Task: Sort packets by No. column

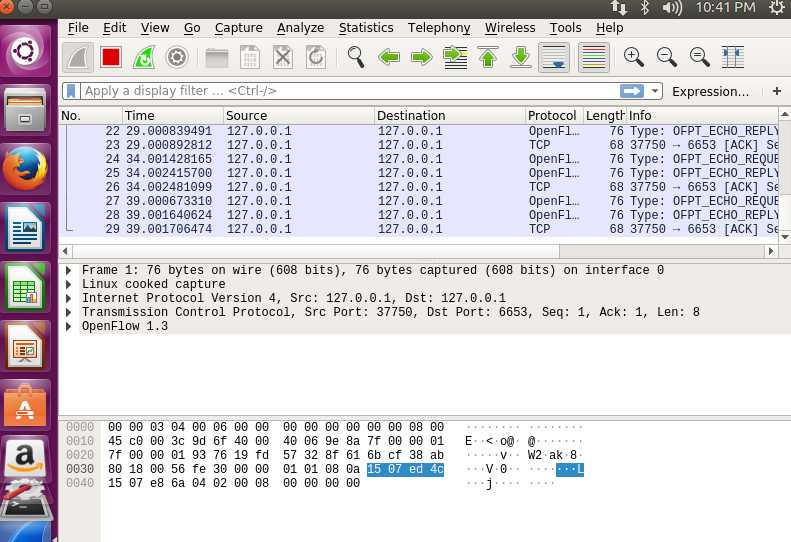Action: coord(91,116)
